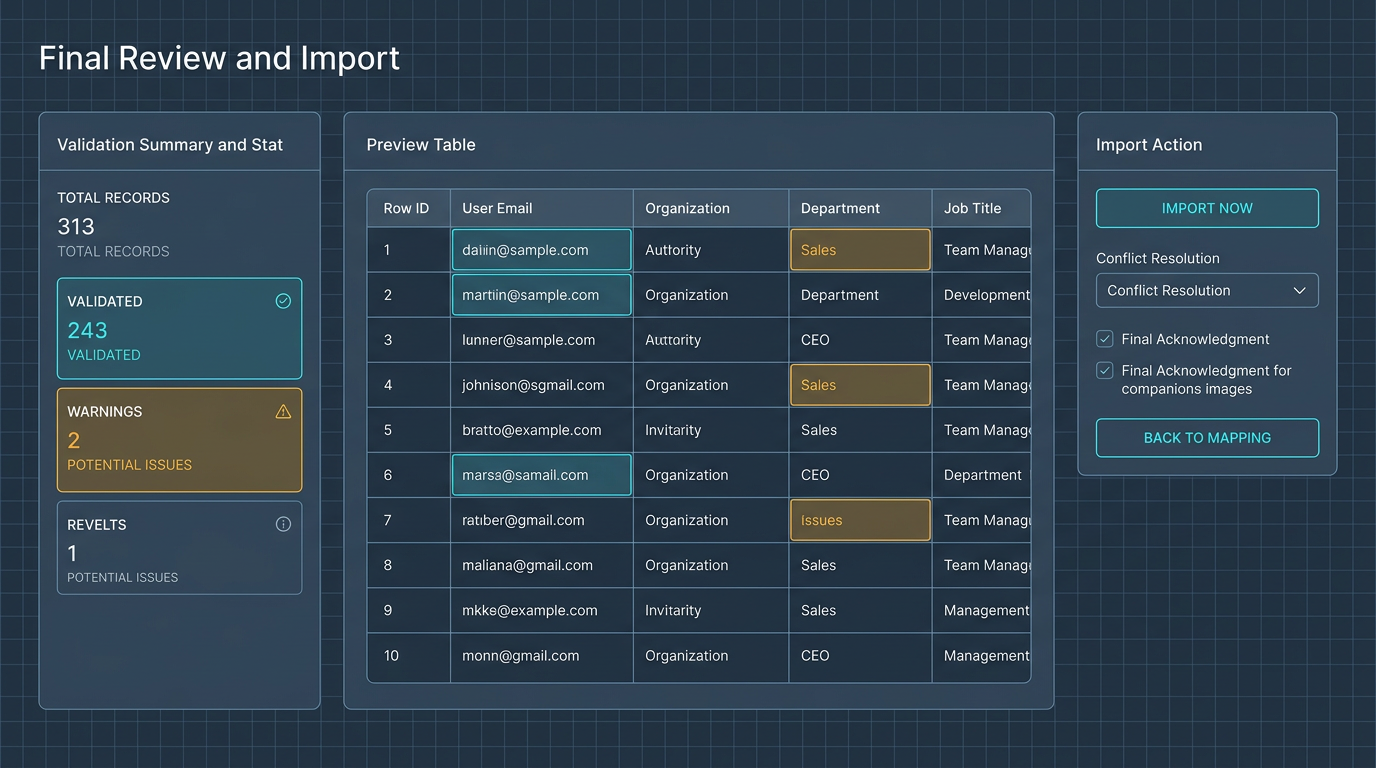Click the Validated check circle icon
The width and height of the screenshot is (1376, 768).
tap(283, 300)
